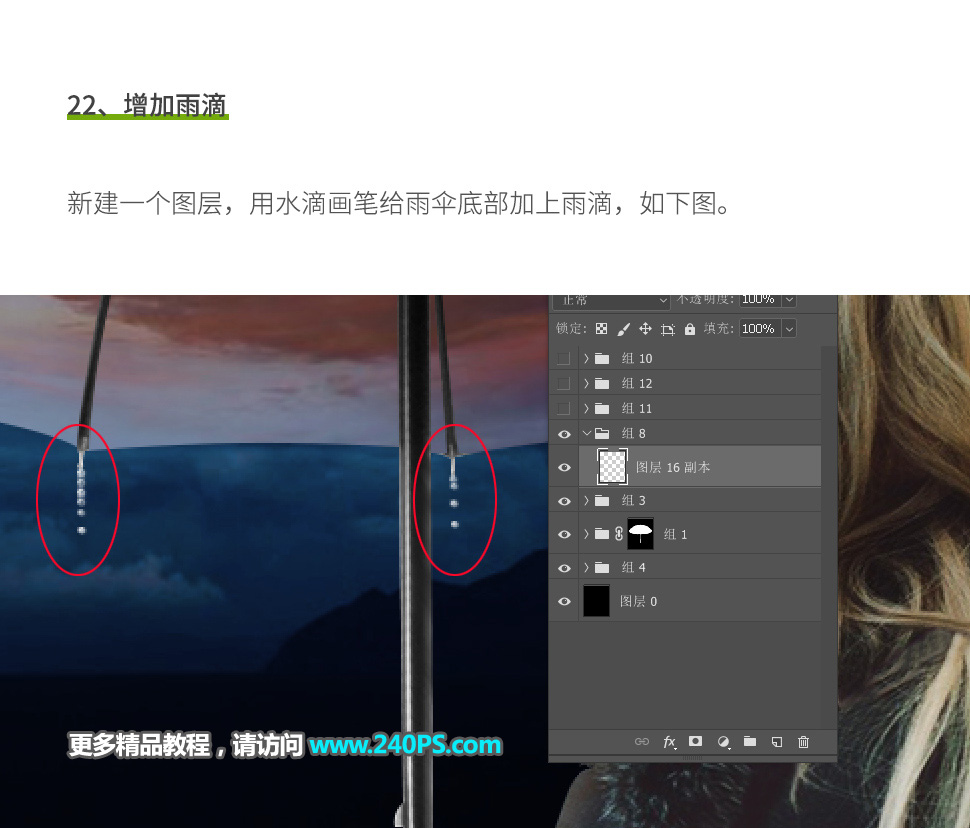Screen dimensions: 970x828
Task: Toggle visibility of group 组 8
Action: point(564,433)
